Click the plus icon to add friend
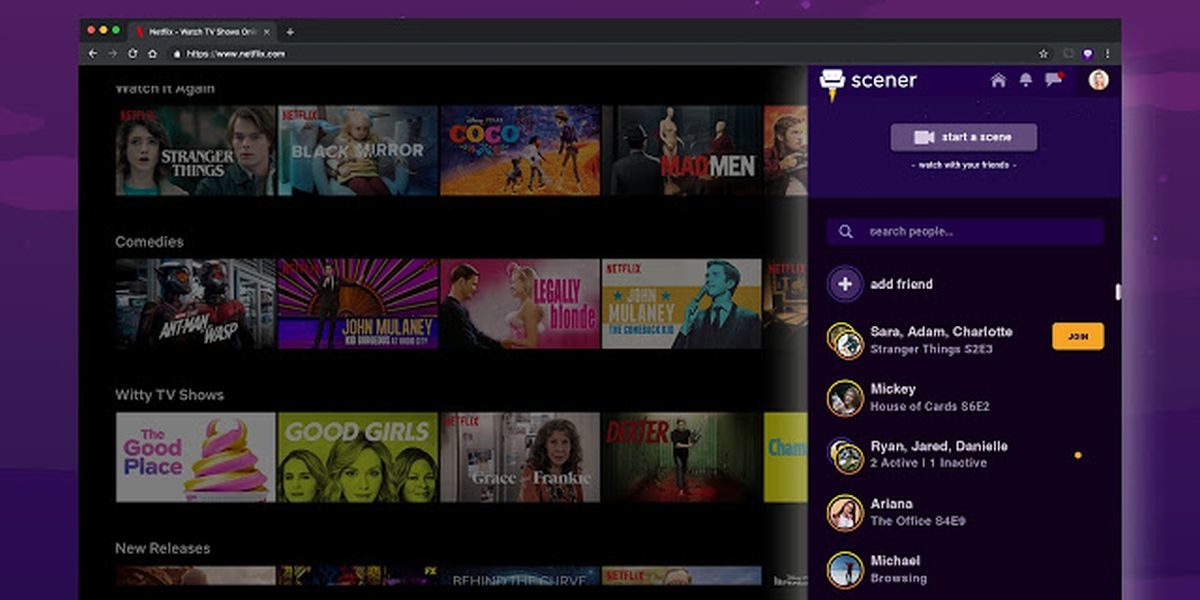This screenshot has height=600, width=1200. point(845,284)
